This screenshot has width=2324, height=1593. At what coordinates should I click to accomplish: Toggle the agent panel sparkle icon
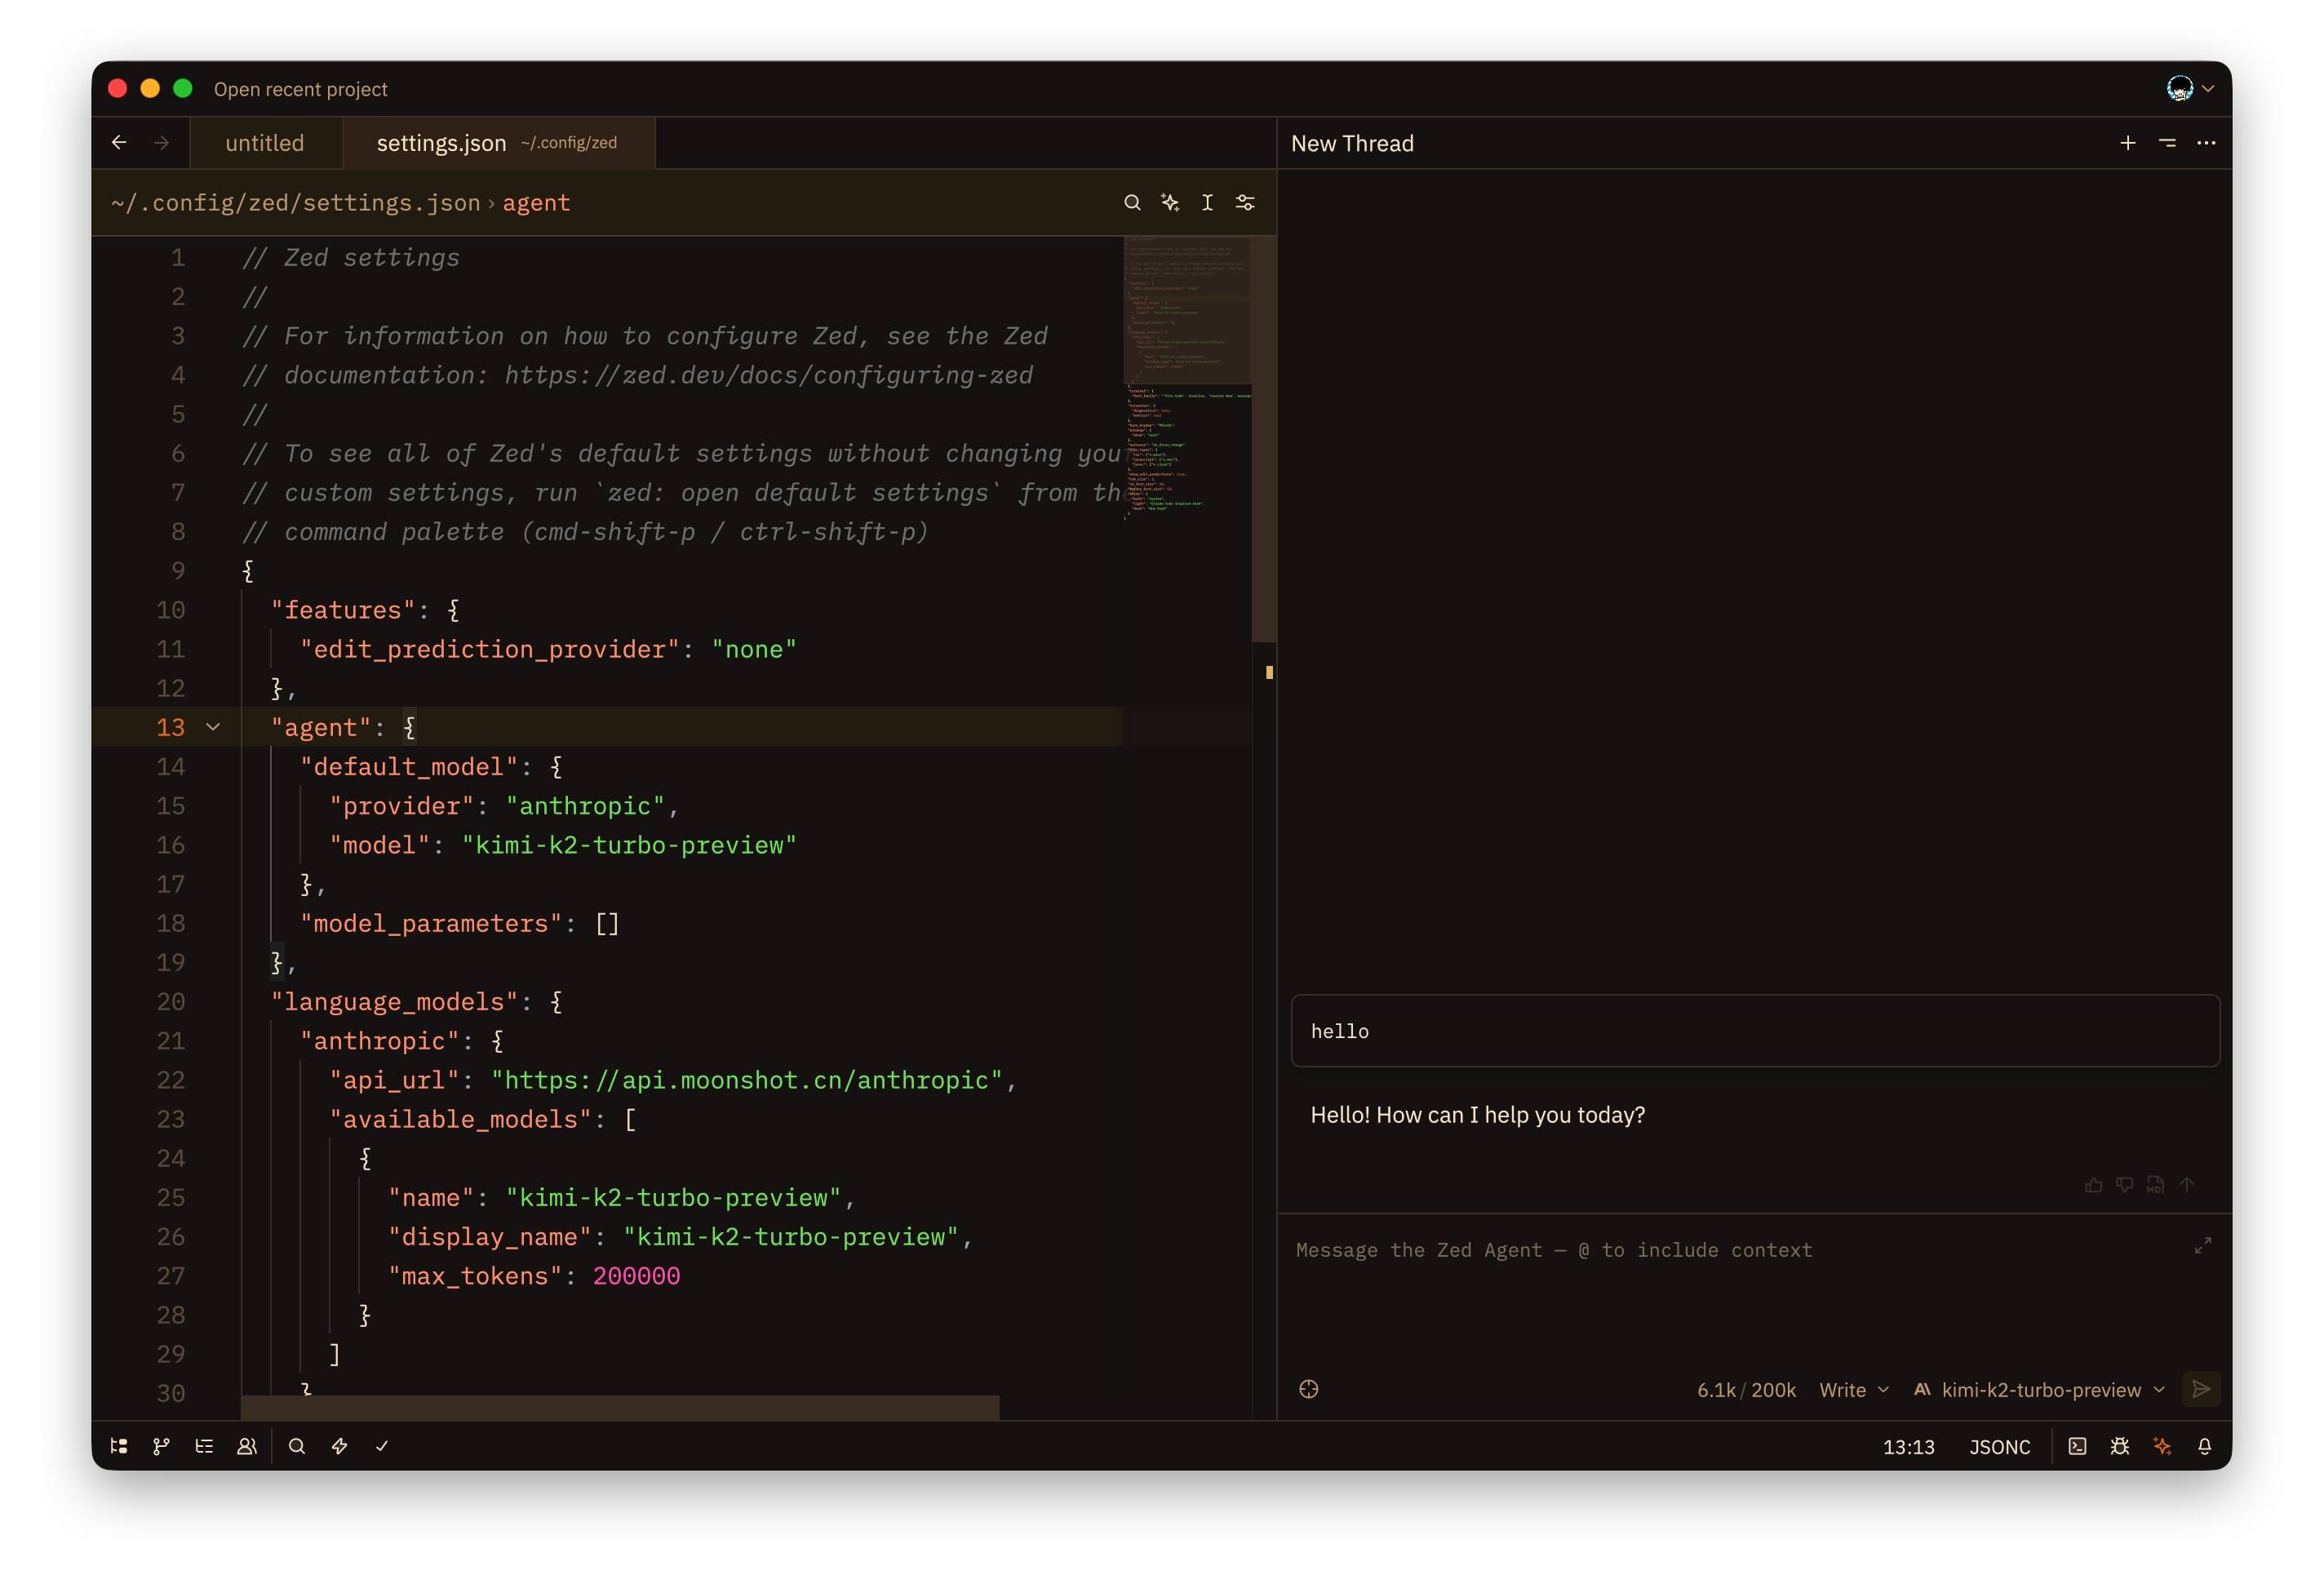click(x=2162, y=1446)
